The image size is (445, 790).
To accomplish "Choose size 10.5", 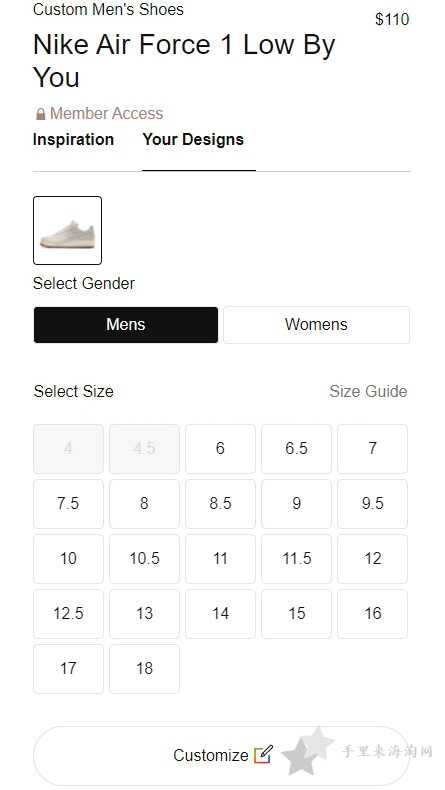I will tap(144, 558).
